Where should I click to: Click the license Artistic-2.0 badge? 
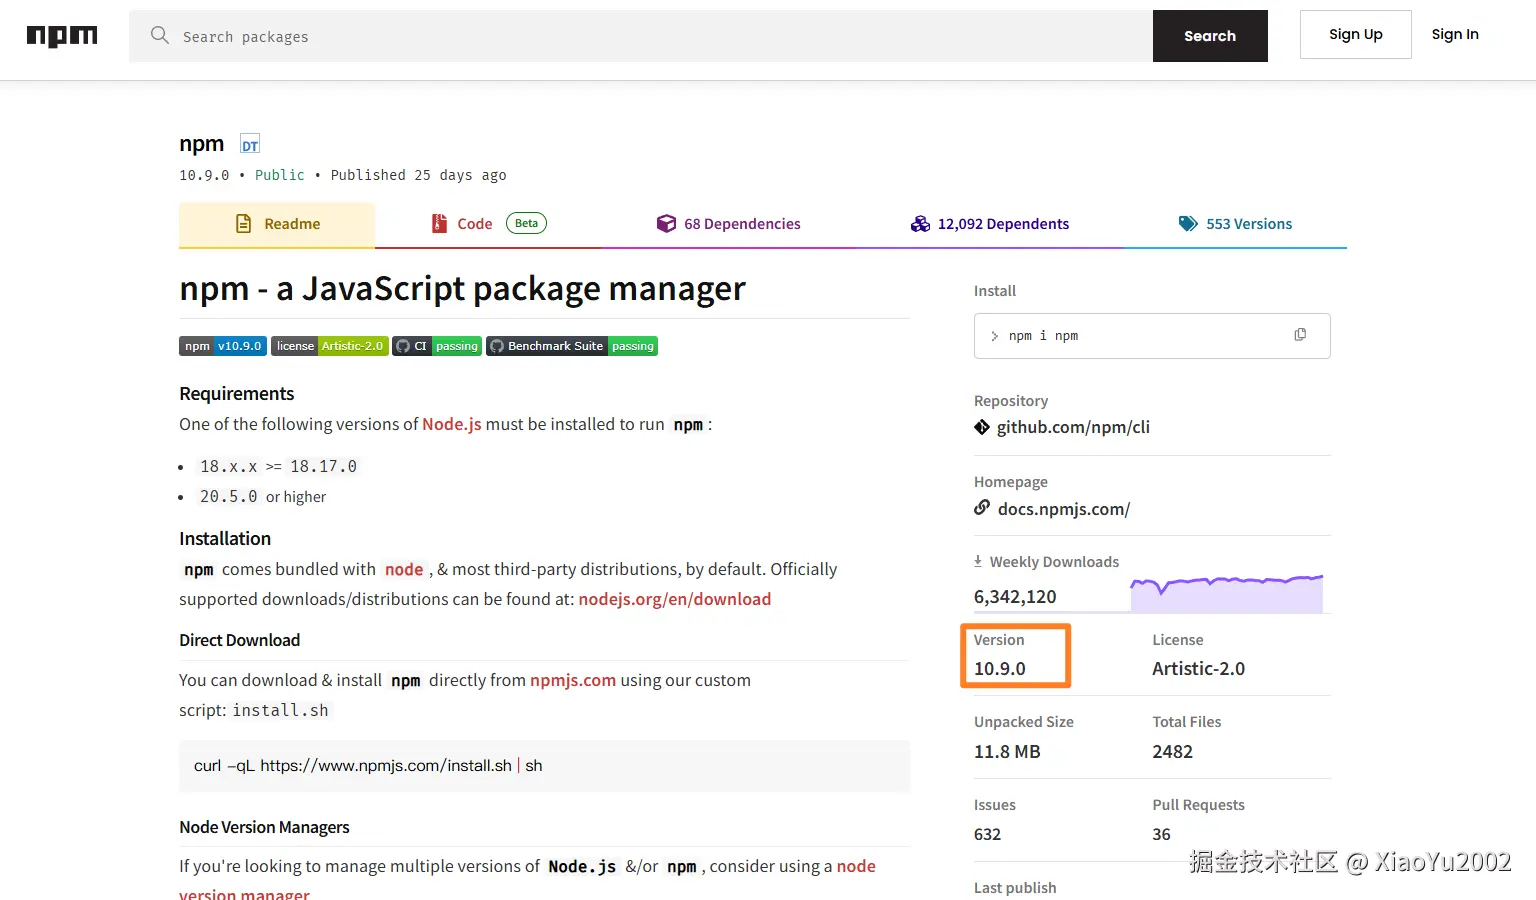(x=329, y=346)
